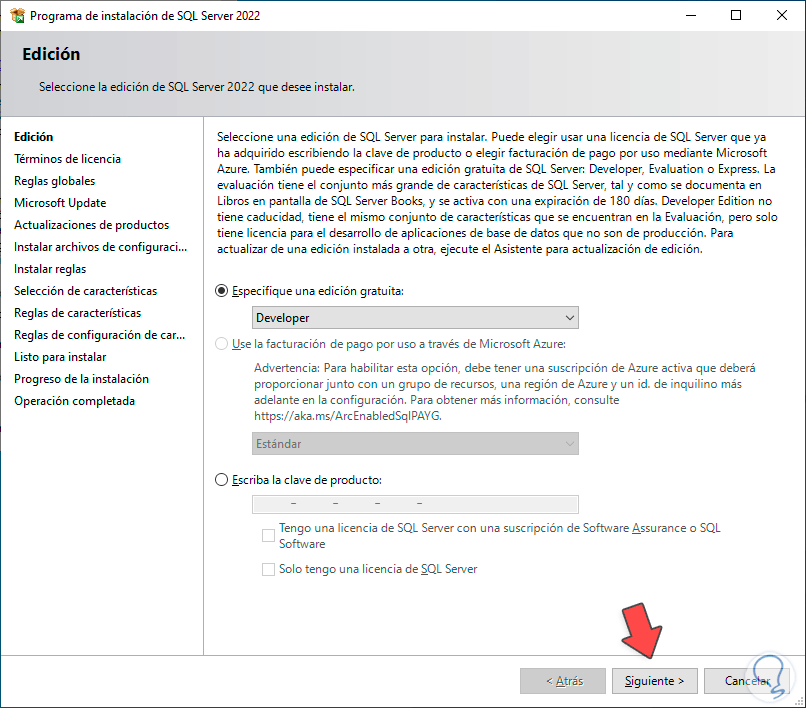Open the Developer edition dropdown
Viewport: 806px width, 708px height.
[415, 318]
